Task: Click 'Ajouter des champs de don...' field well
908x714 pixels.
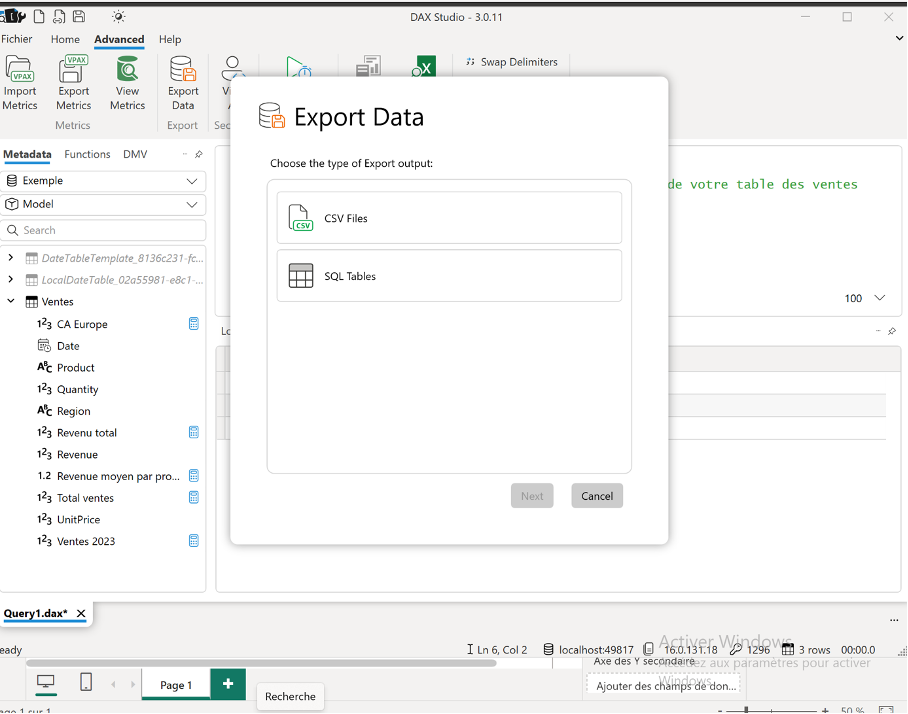Action: point(664,686)
